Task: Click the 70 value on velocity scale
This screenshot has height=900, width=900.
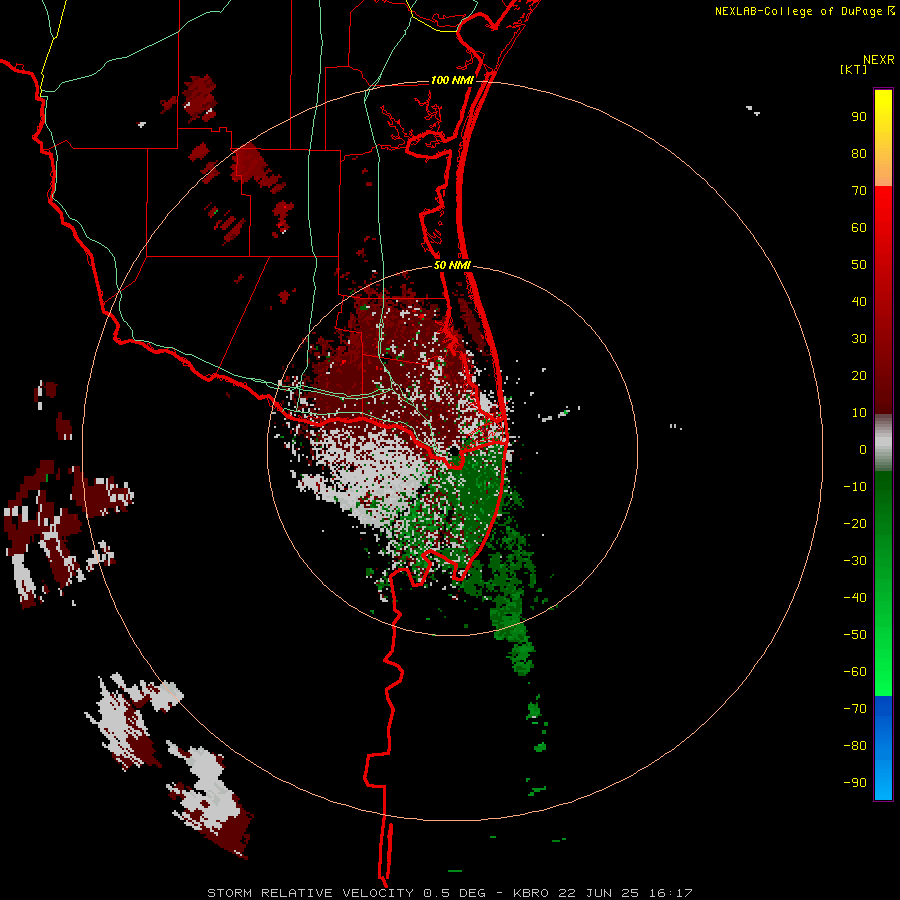Action: (859, 191)
